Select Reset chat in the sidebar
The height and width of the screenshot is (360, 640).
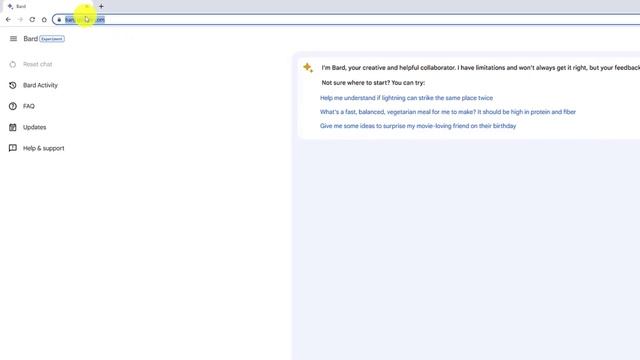pos(38,64)
